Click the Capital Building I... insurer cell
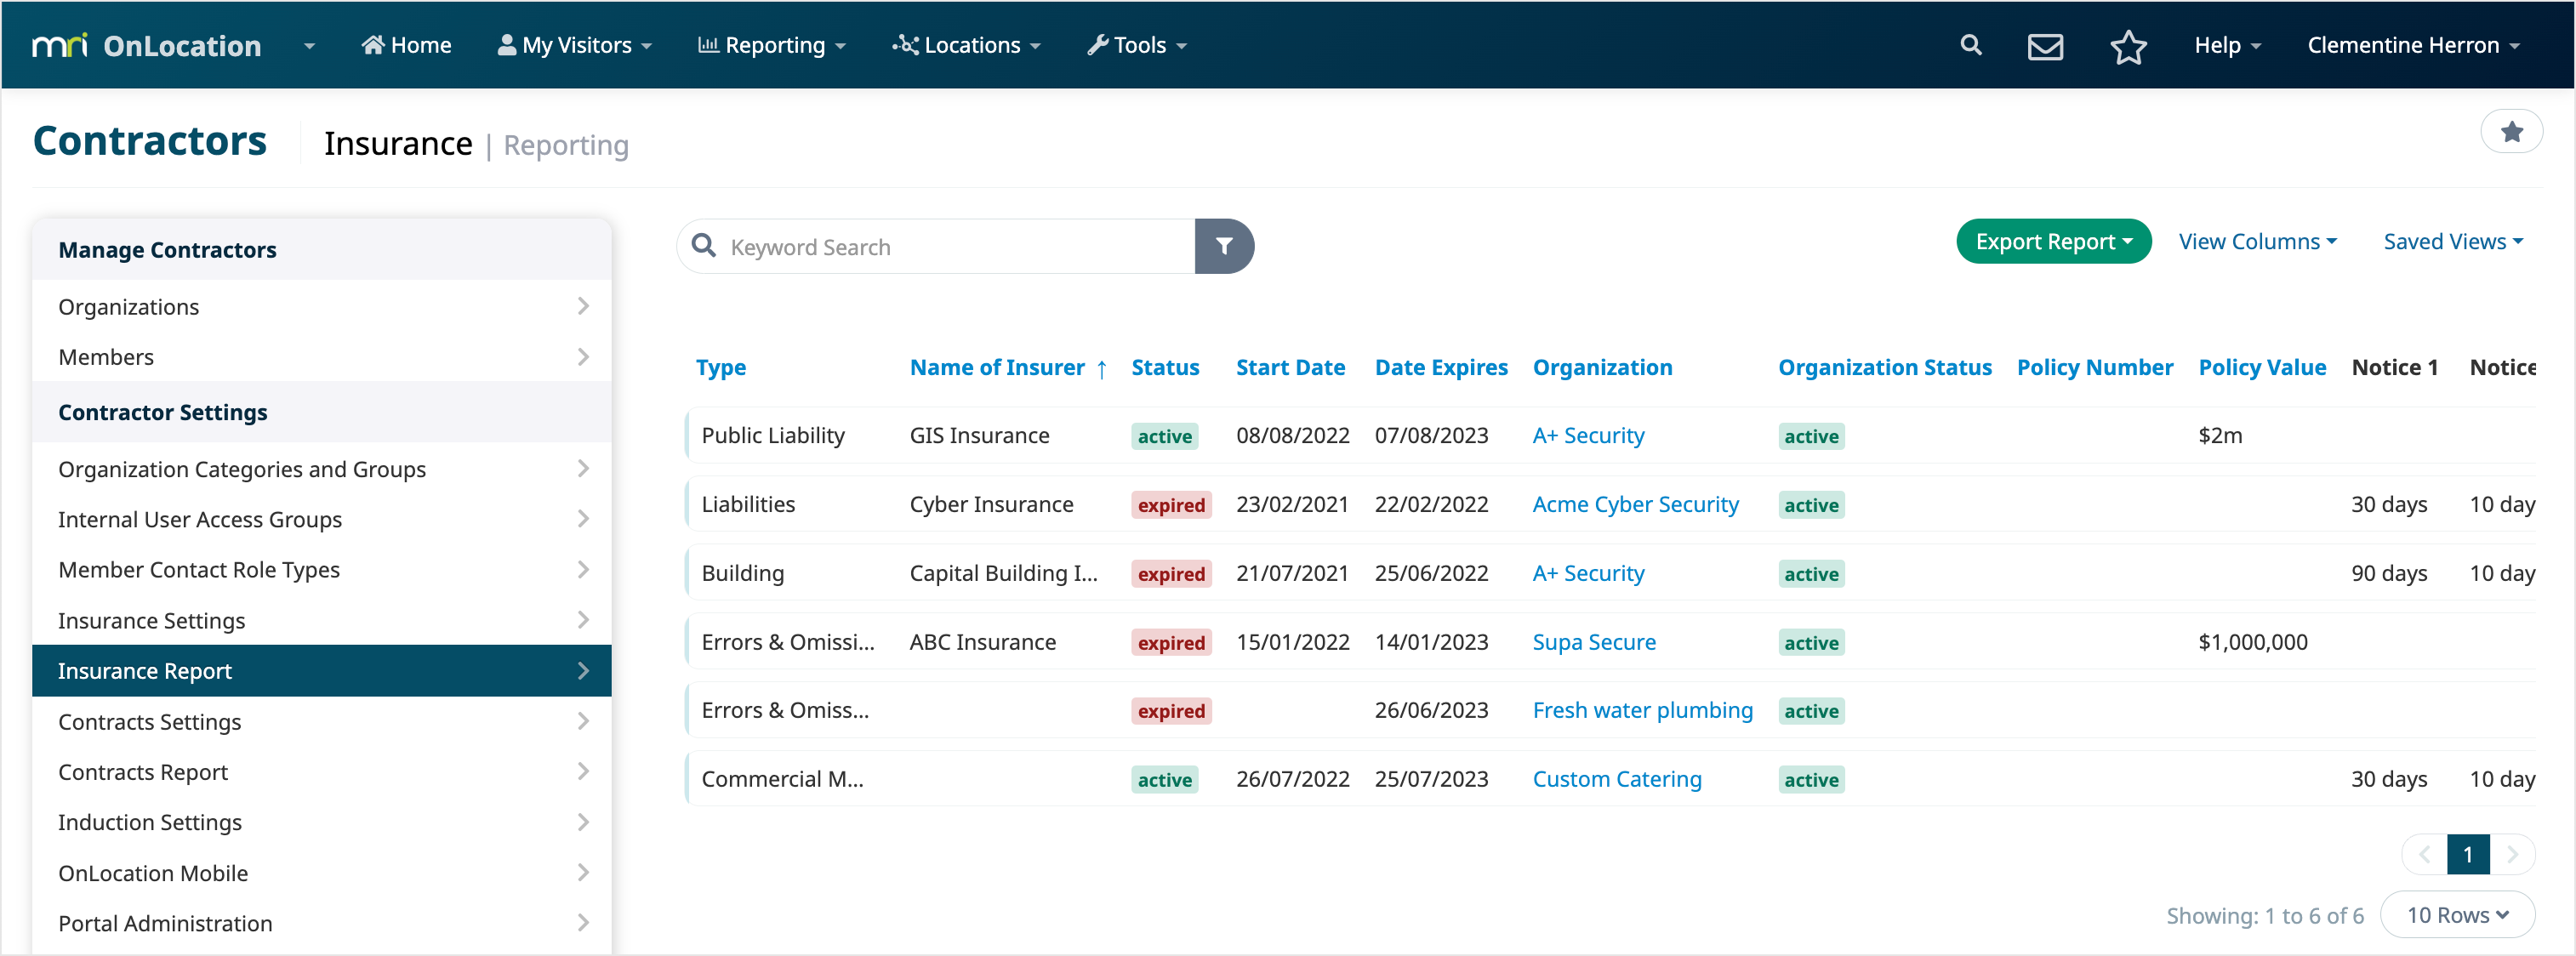 [x=1003, y=573]
